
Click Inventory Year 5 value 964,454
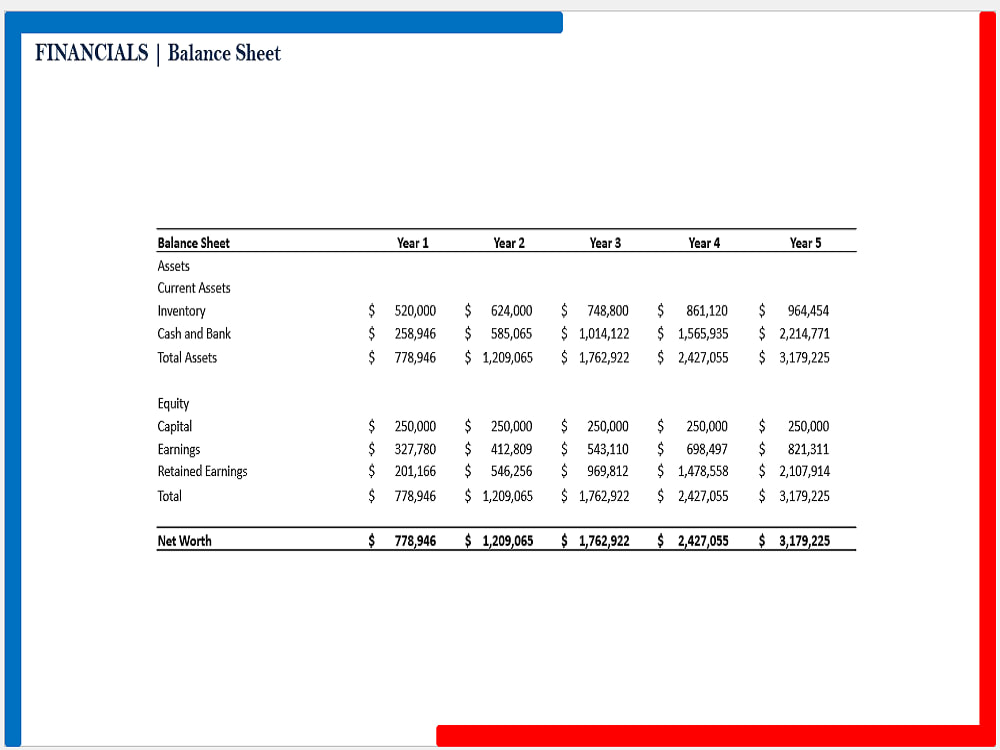point(808,311)
